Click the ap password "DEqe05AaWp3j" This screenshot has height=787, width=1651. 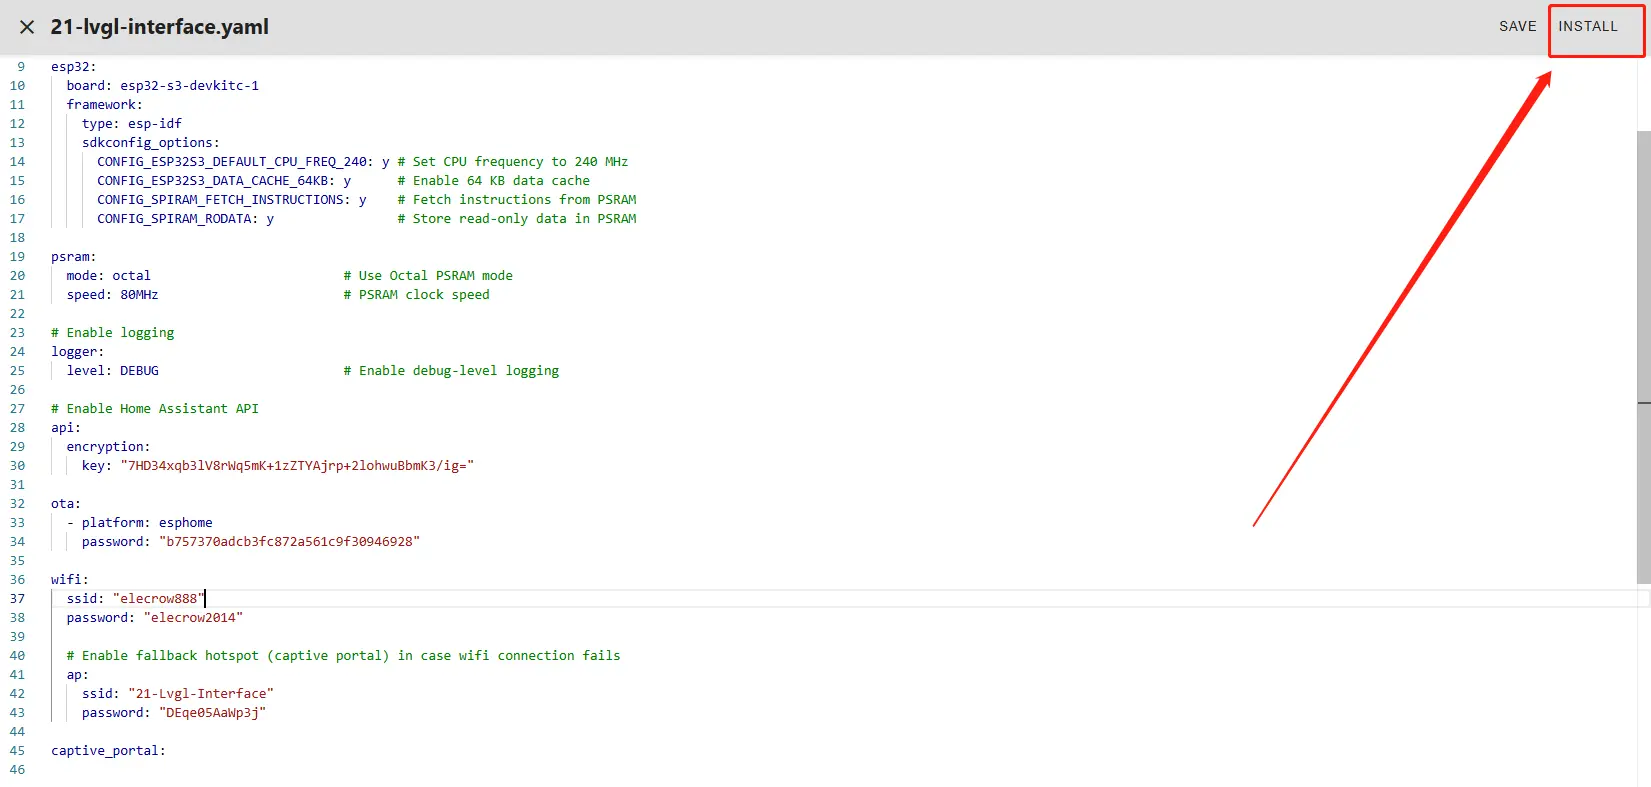[x=212, y=713]
